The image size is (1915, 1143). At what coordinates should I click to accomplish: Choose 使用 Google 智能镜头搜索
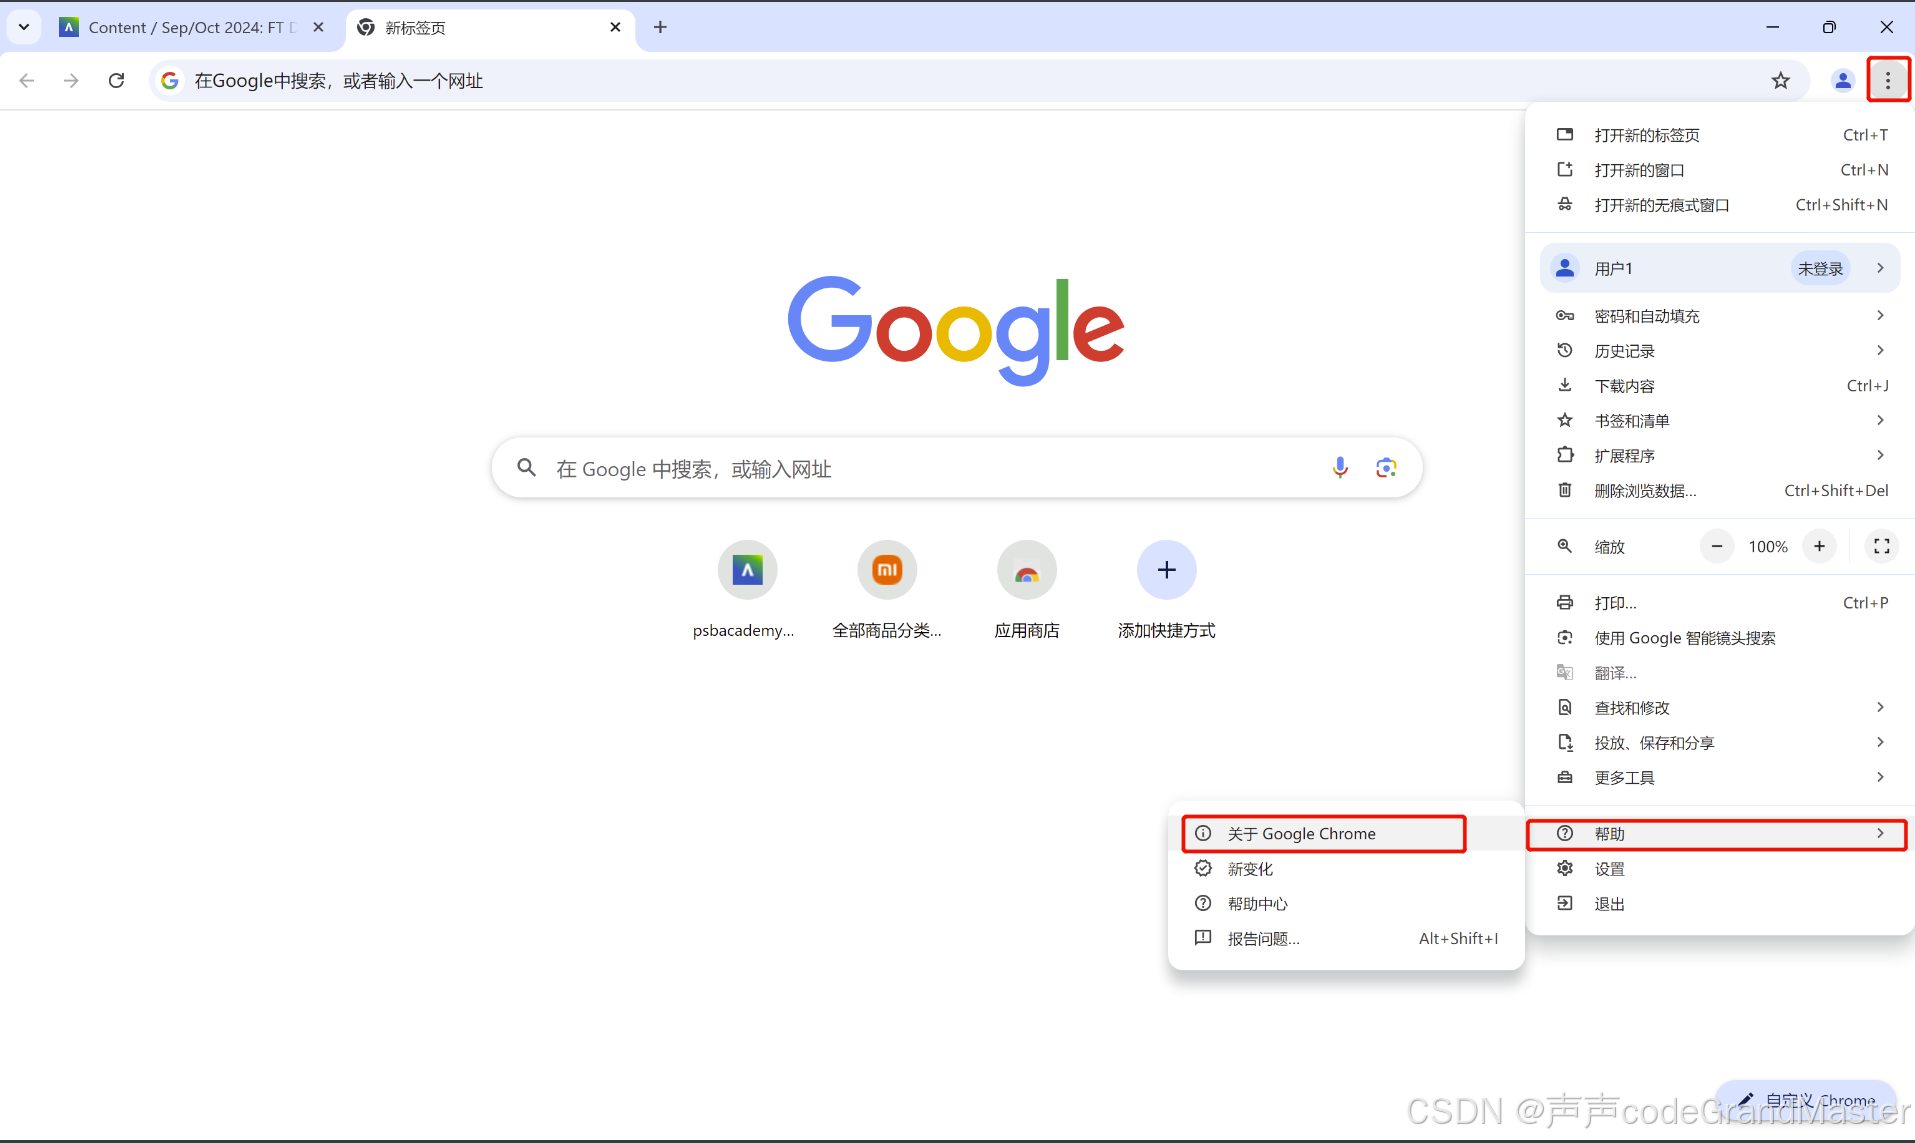1720,638
